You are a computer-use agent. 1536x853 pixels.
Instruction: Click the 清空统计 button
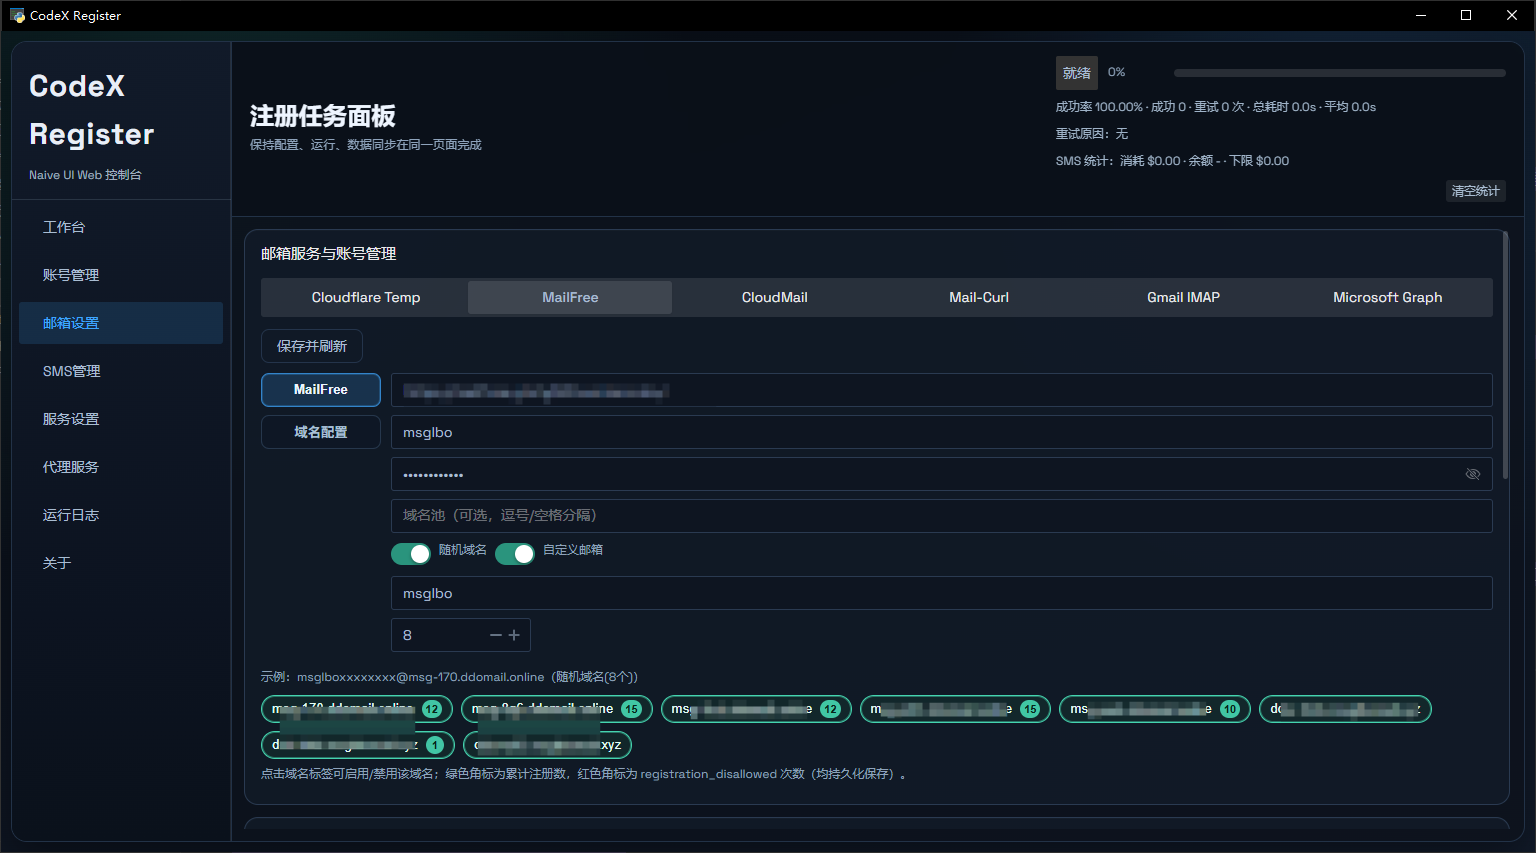[x=1475, y=191]
